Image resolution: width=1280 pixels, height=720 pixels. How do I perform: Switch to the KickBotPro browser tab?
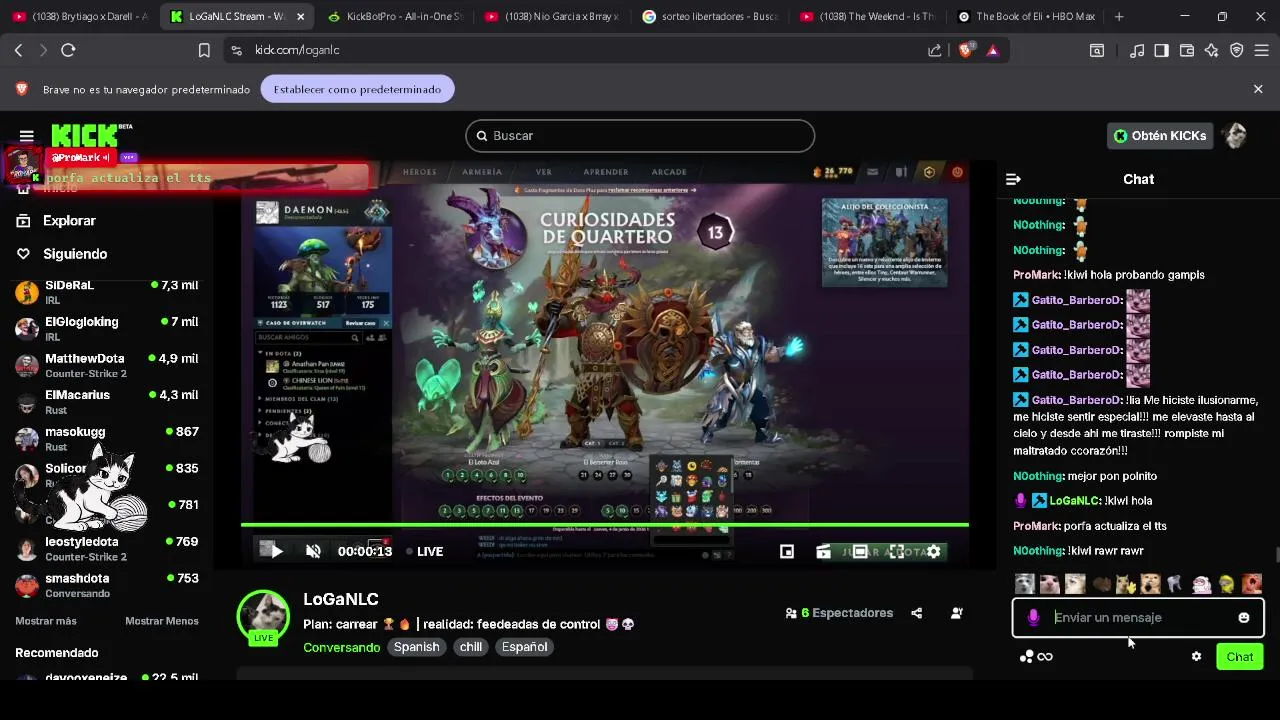394,17
